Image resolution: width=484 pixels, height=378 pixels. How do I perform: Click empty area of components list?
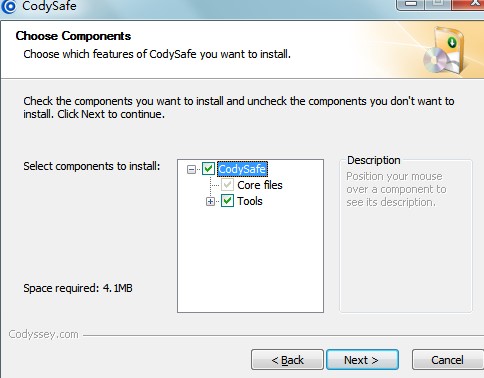click(250, 260)
